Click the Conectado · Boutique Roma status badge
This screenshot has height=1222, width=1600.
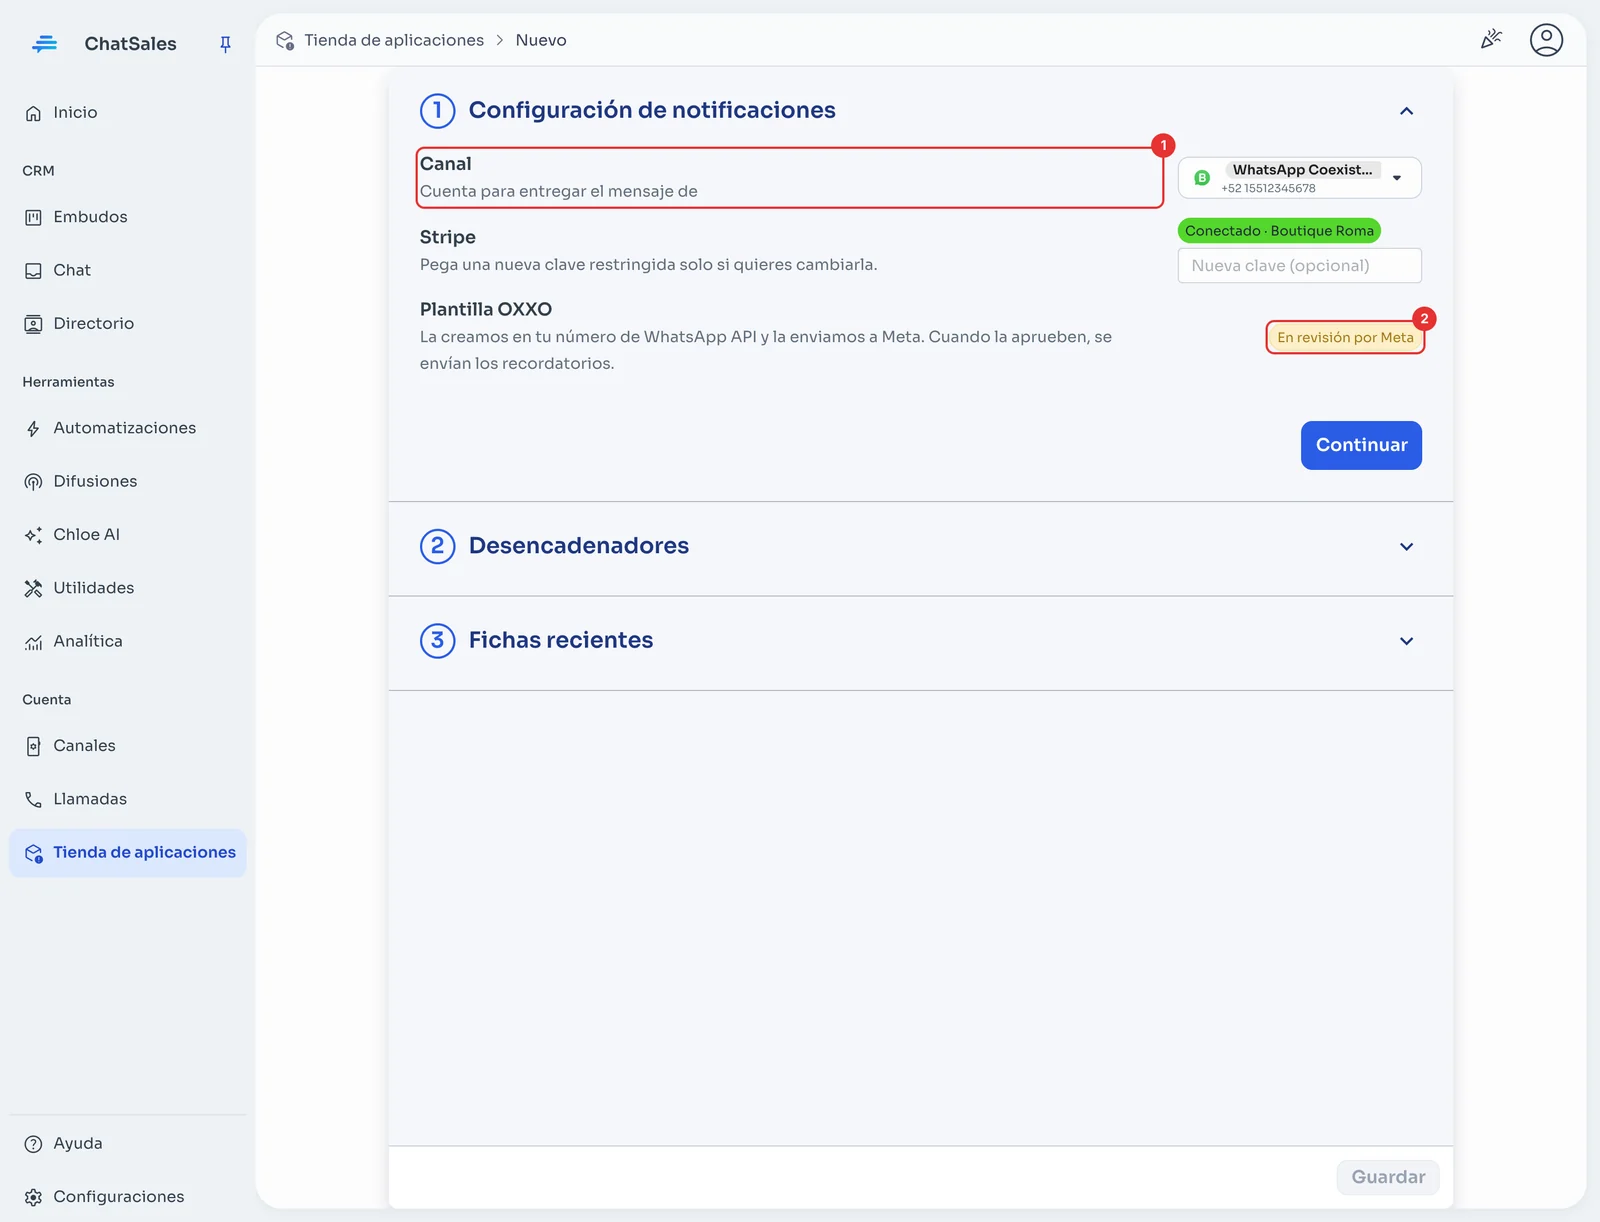tap(1279, 231)
